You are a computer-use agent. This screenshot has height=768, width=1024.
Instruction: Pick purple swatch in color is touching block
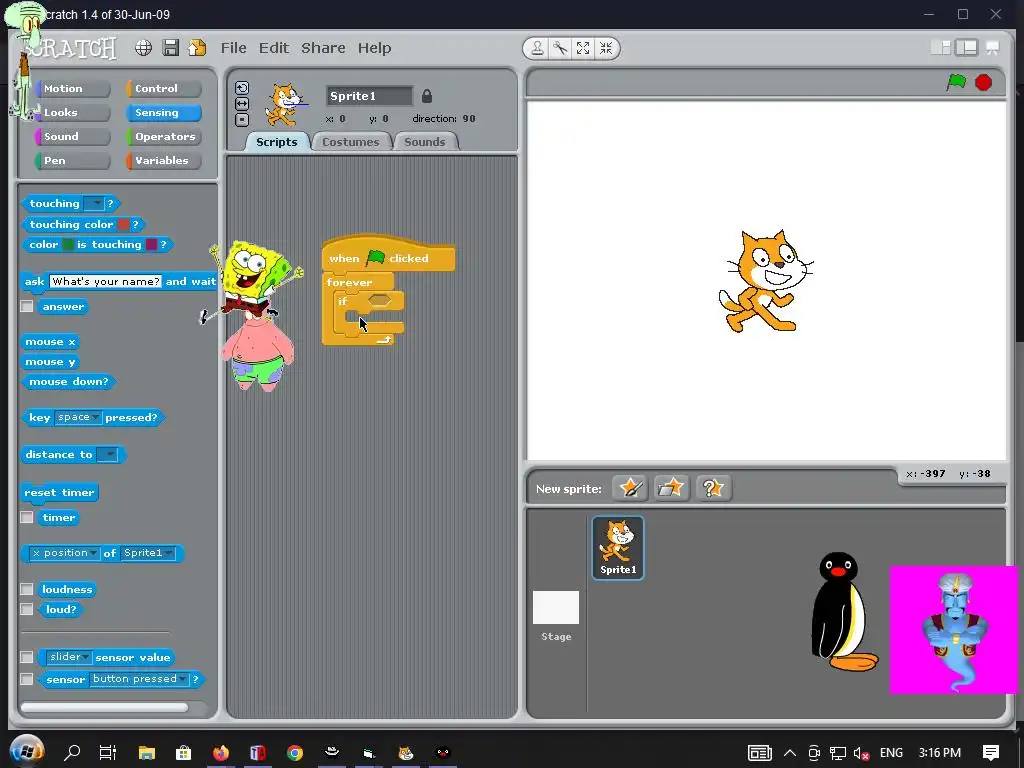[x=152, y=245]
